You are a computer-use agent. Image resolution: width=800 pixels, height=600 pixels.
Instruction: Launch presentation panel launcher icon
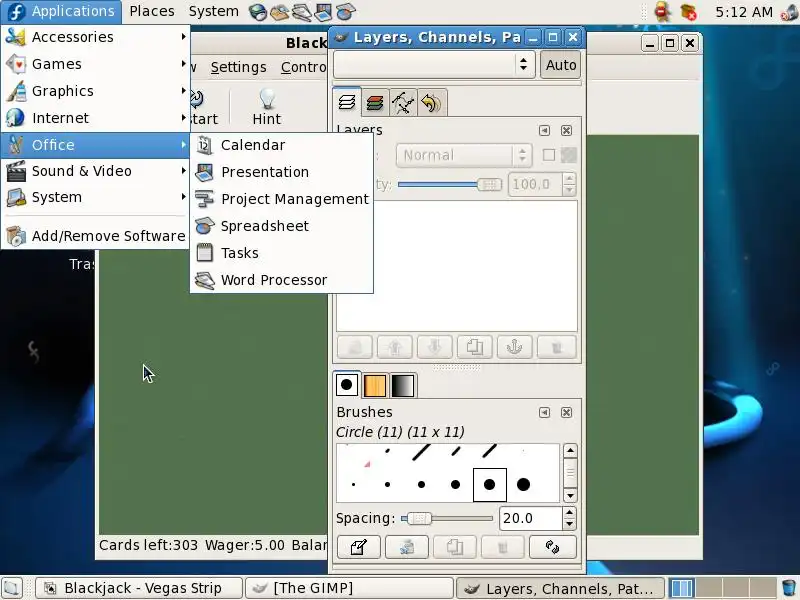click(x=323, y=12)
